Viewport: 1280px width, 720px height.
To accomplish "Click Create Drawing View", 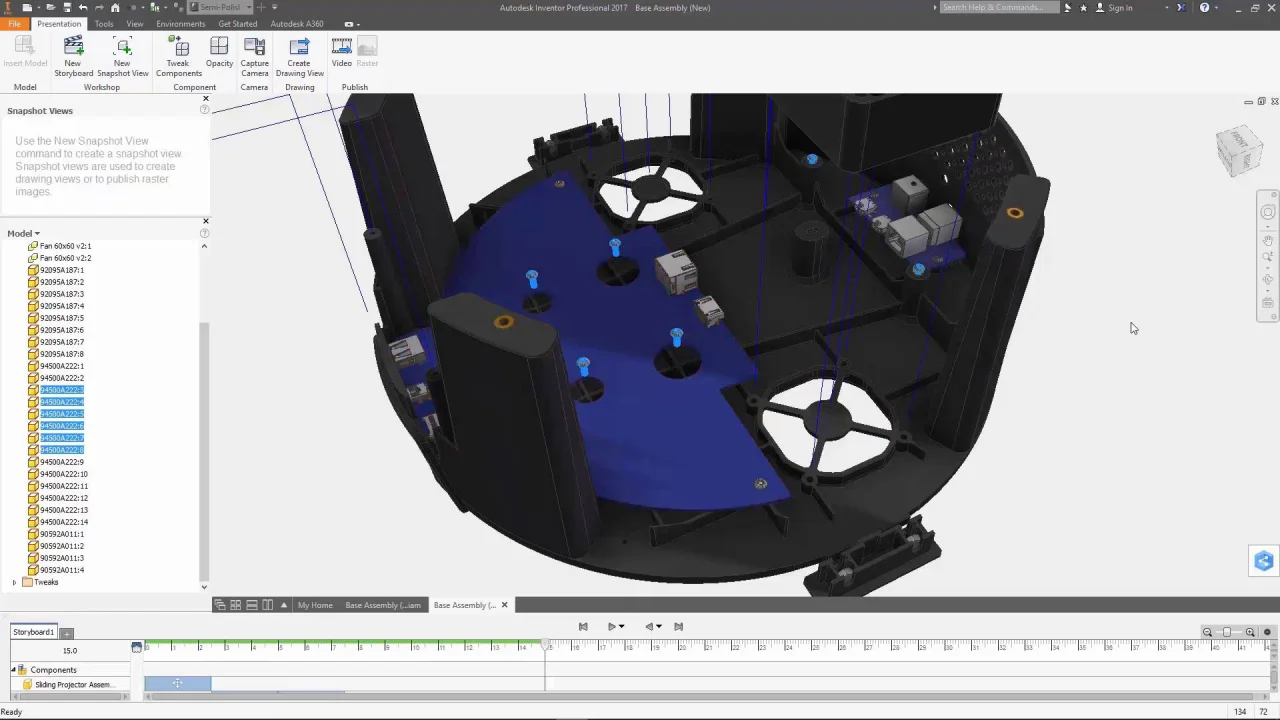I will click(x=299, y=56).
